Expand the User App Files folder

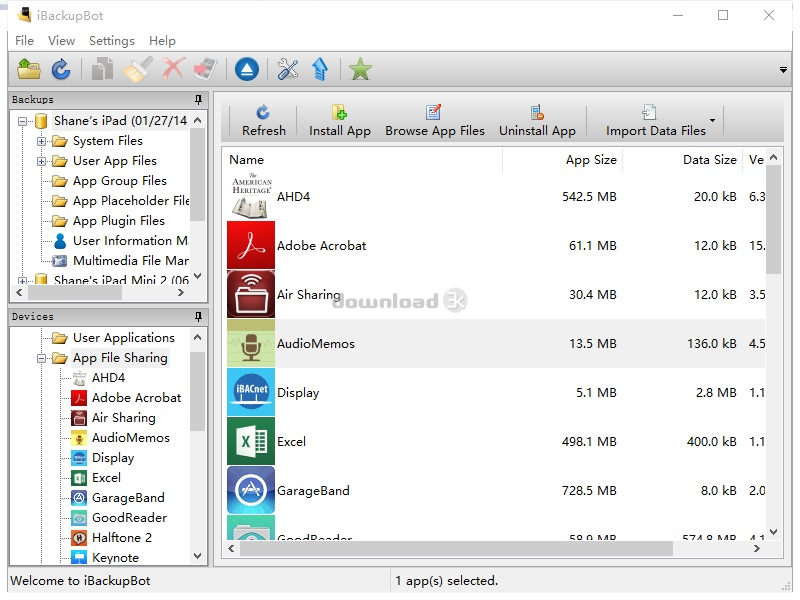point(41,161)
